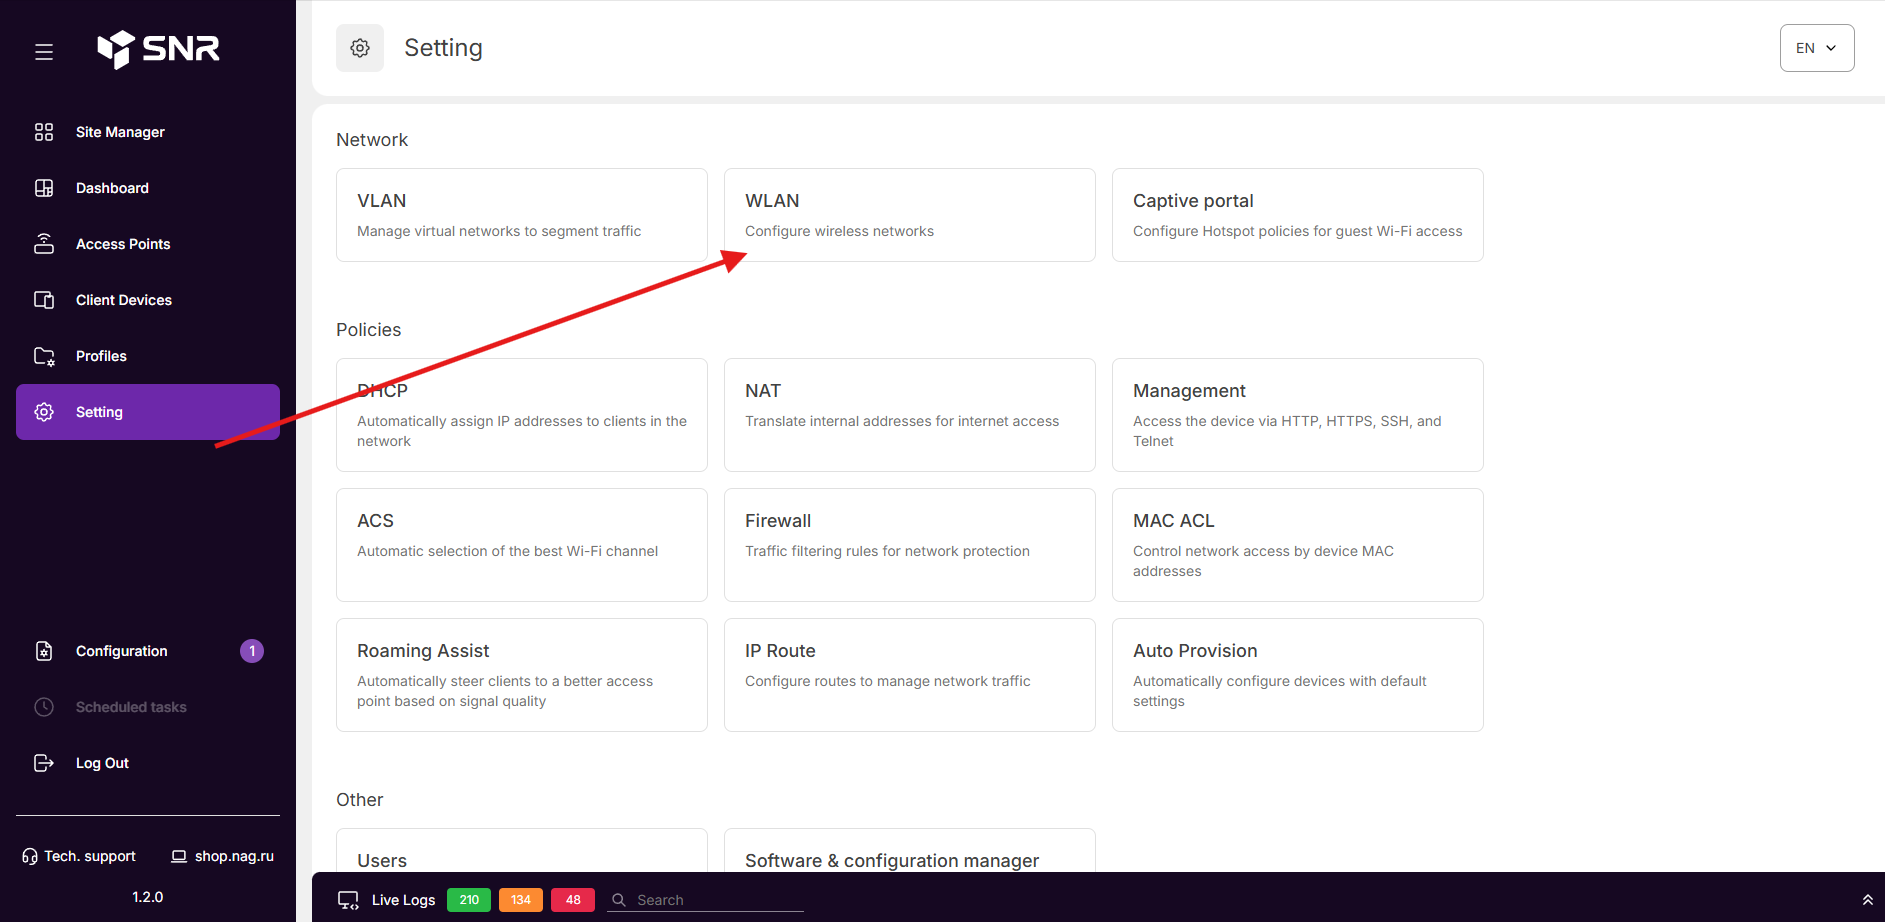Screen dimensions: 1885x922
Task: Expand the Live Logs panel with the double chevron
Action: coord(1867,900)
